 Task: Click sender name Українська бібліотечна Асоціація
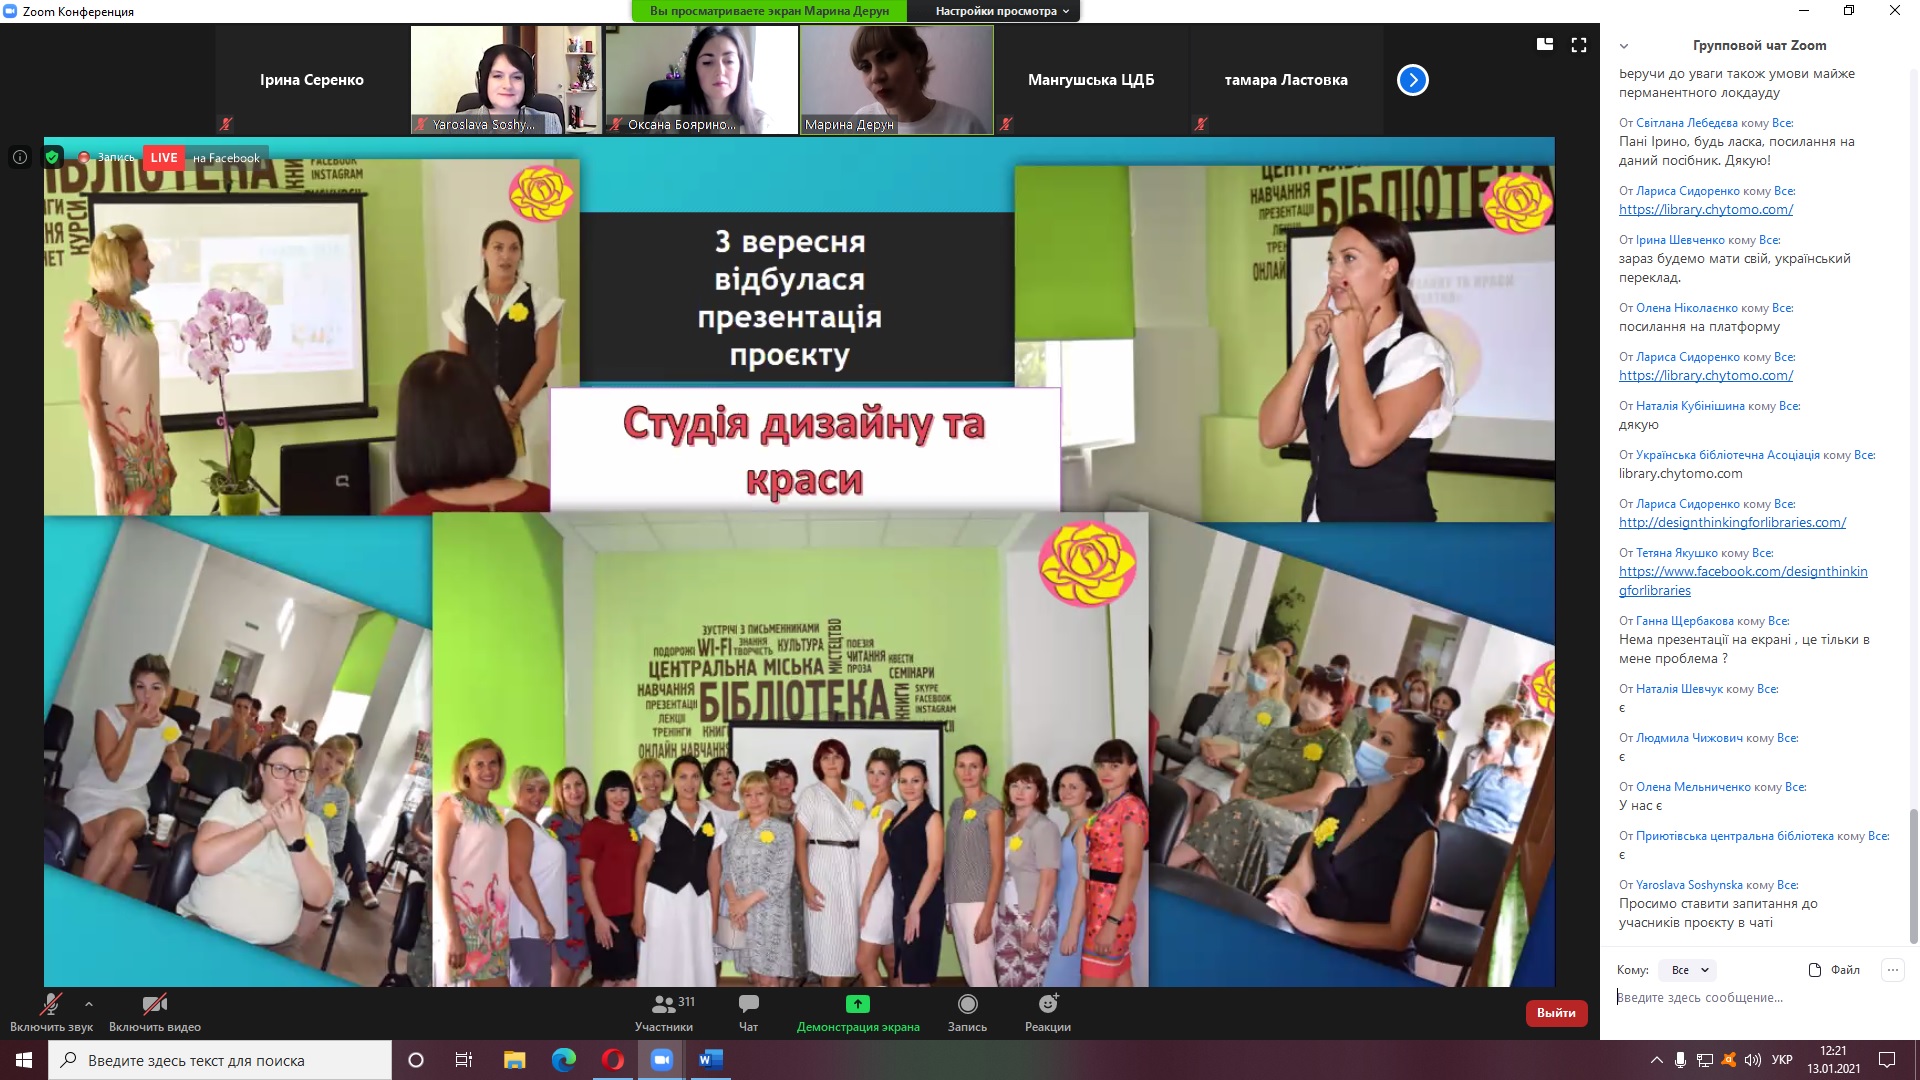(x=1728, y=455)
